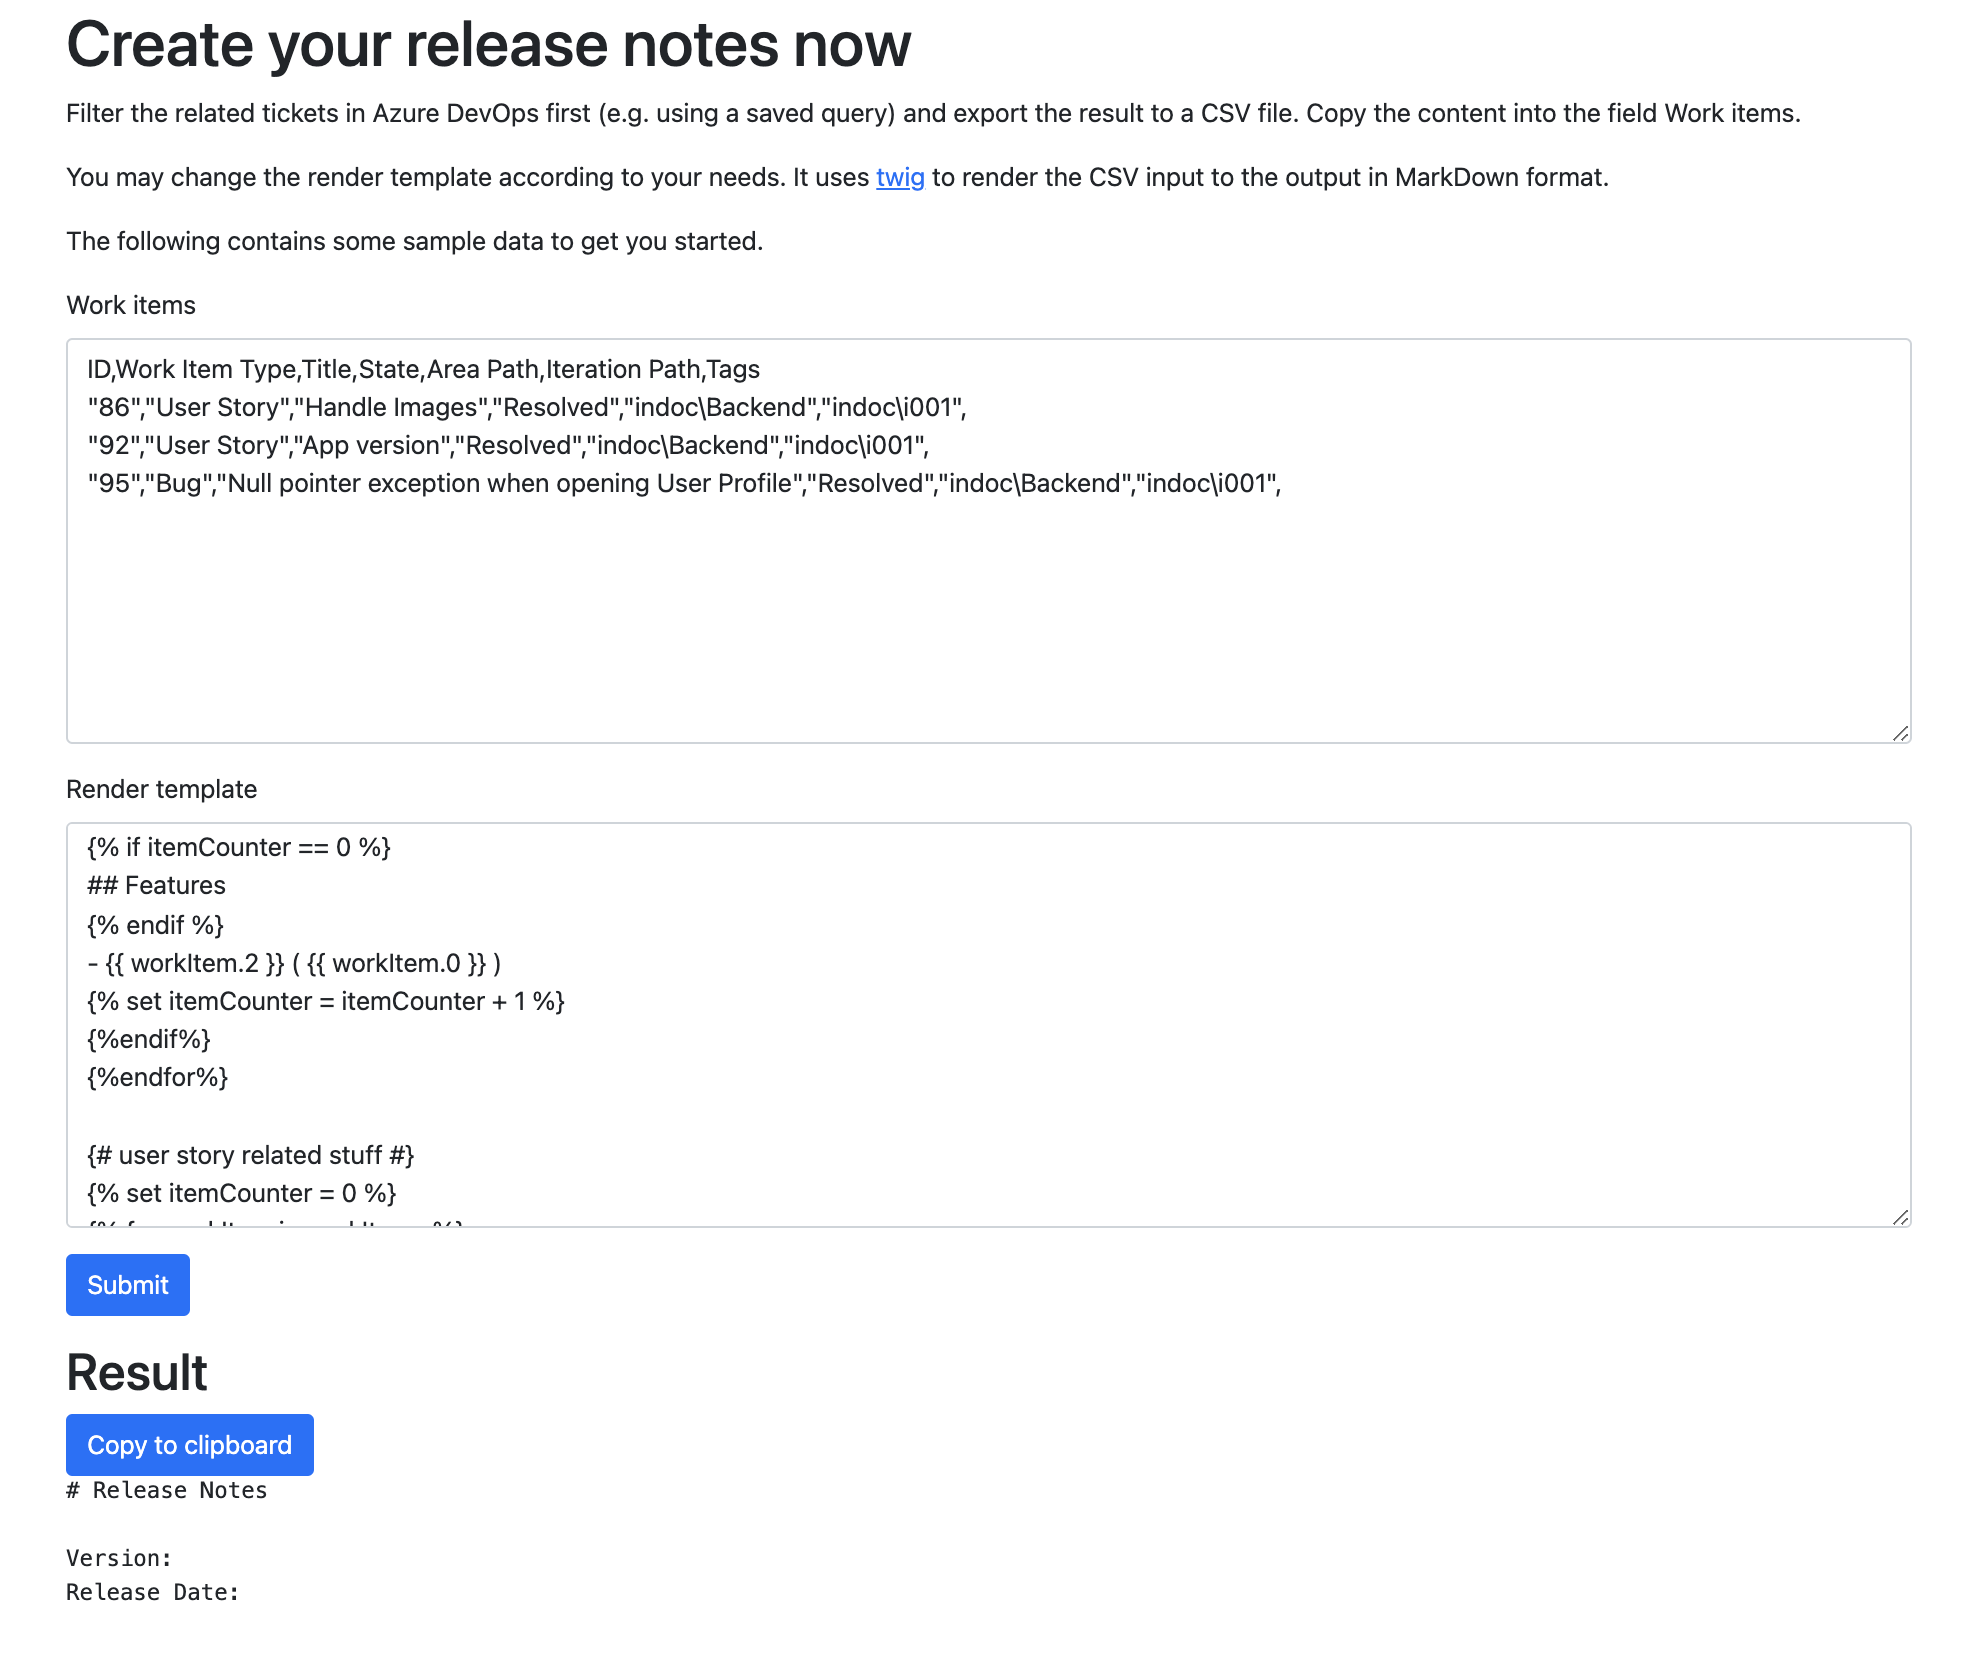1976x1662 pixels.
Task: Click the 'Release Date:' line in the result
Action: pyautogui.click(x=152, y=1592)
